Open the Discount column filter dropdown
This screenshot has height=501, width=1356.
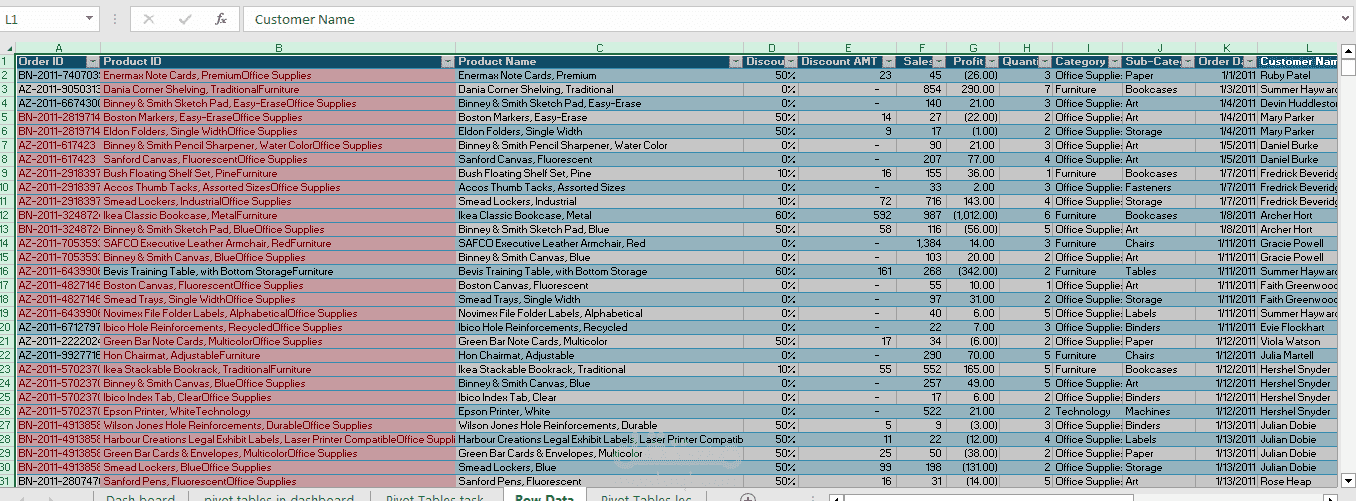click(791, 62)
